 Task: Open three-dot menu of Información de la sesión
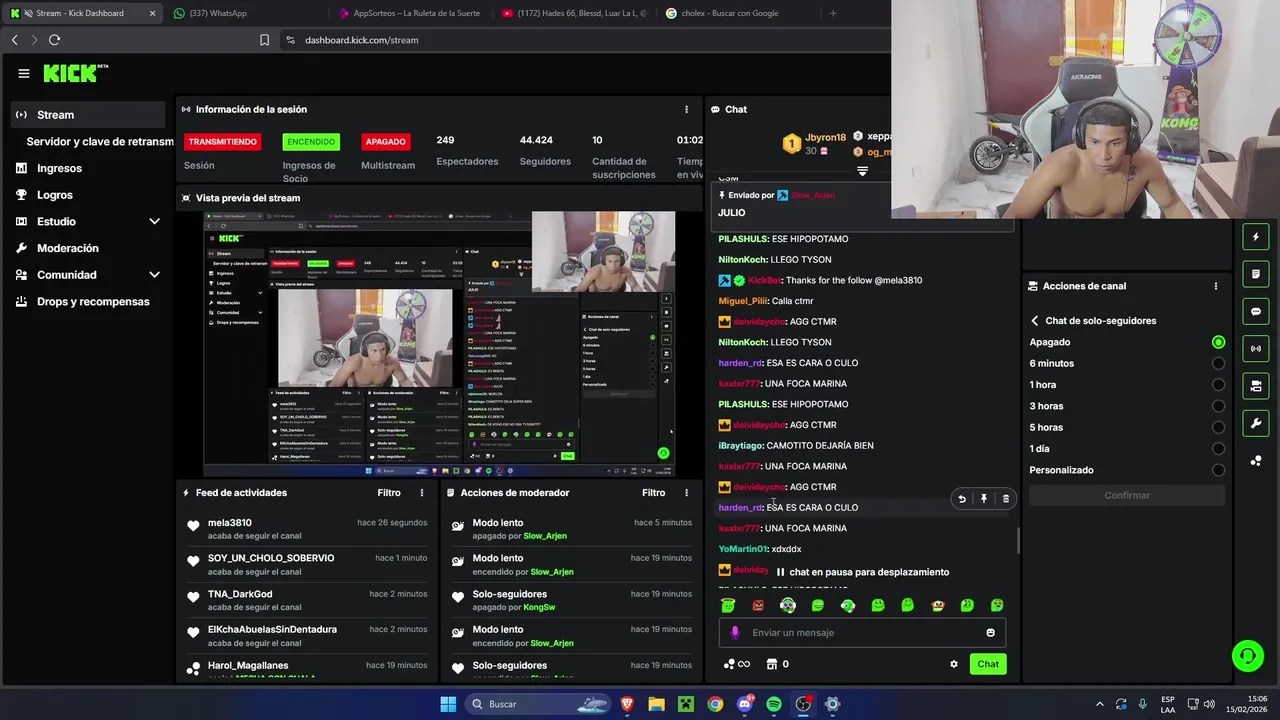click(x=686, y=109)
